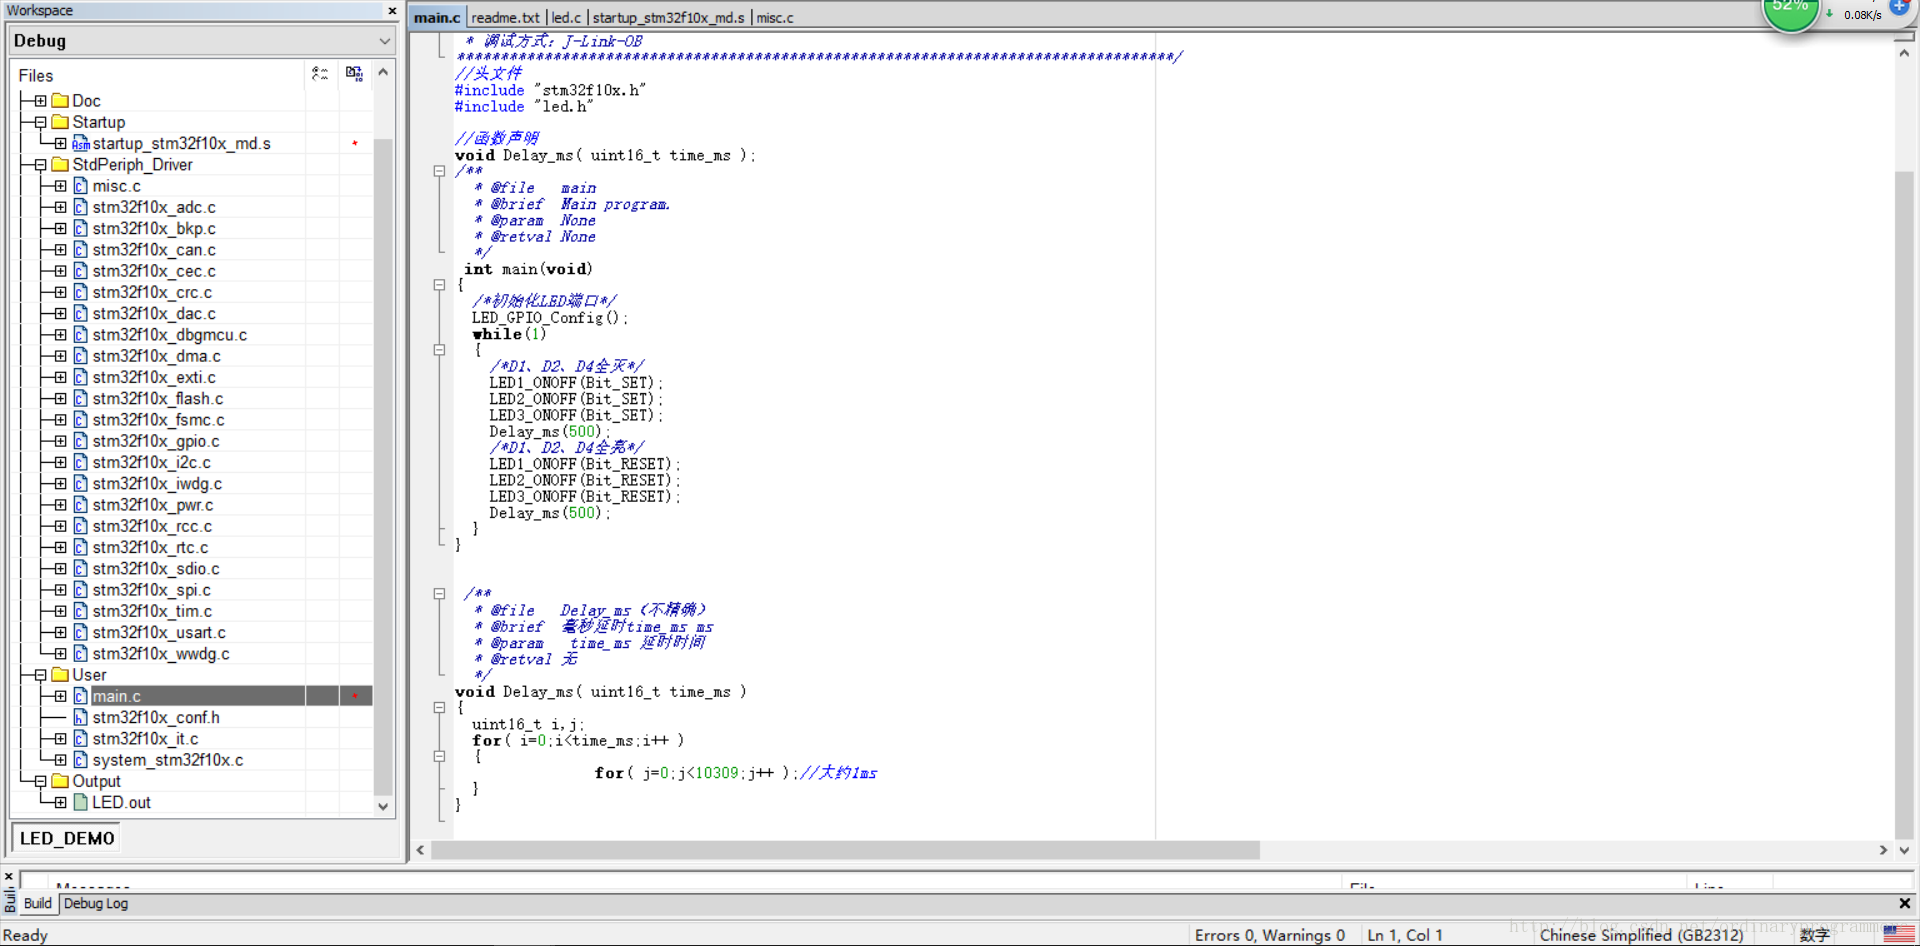Screen dimensions: 1920x946
Task: Fold the while(1) loop block
Action: pyautogui.click(x=439, y=350)
